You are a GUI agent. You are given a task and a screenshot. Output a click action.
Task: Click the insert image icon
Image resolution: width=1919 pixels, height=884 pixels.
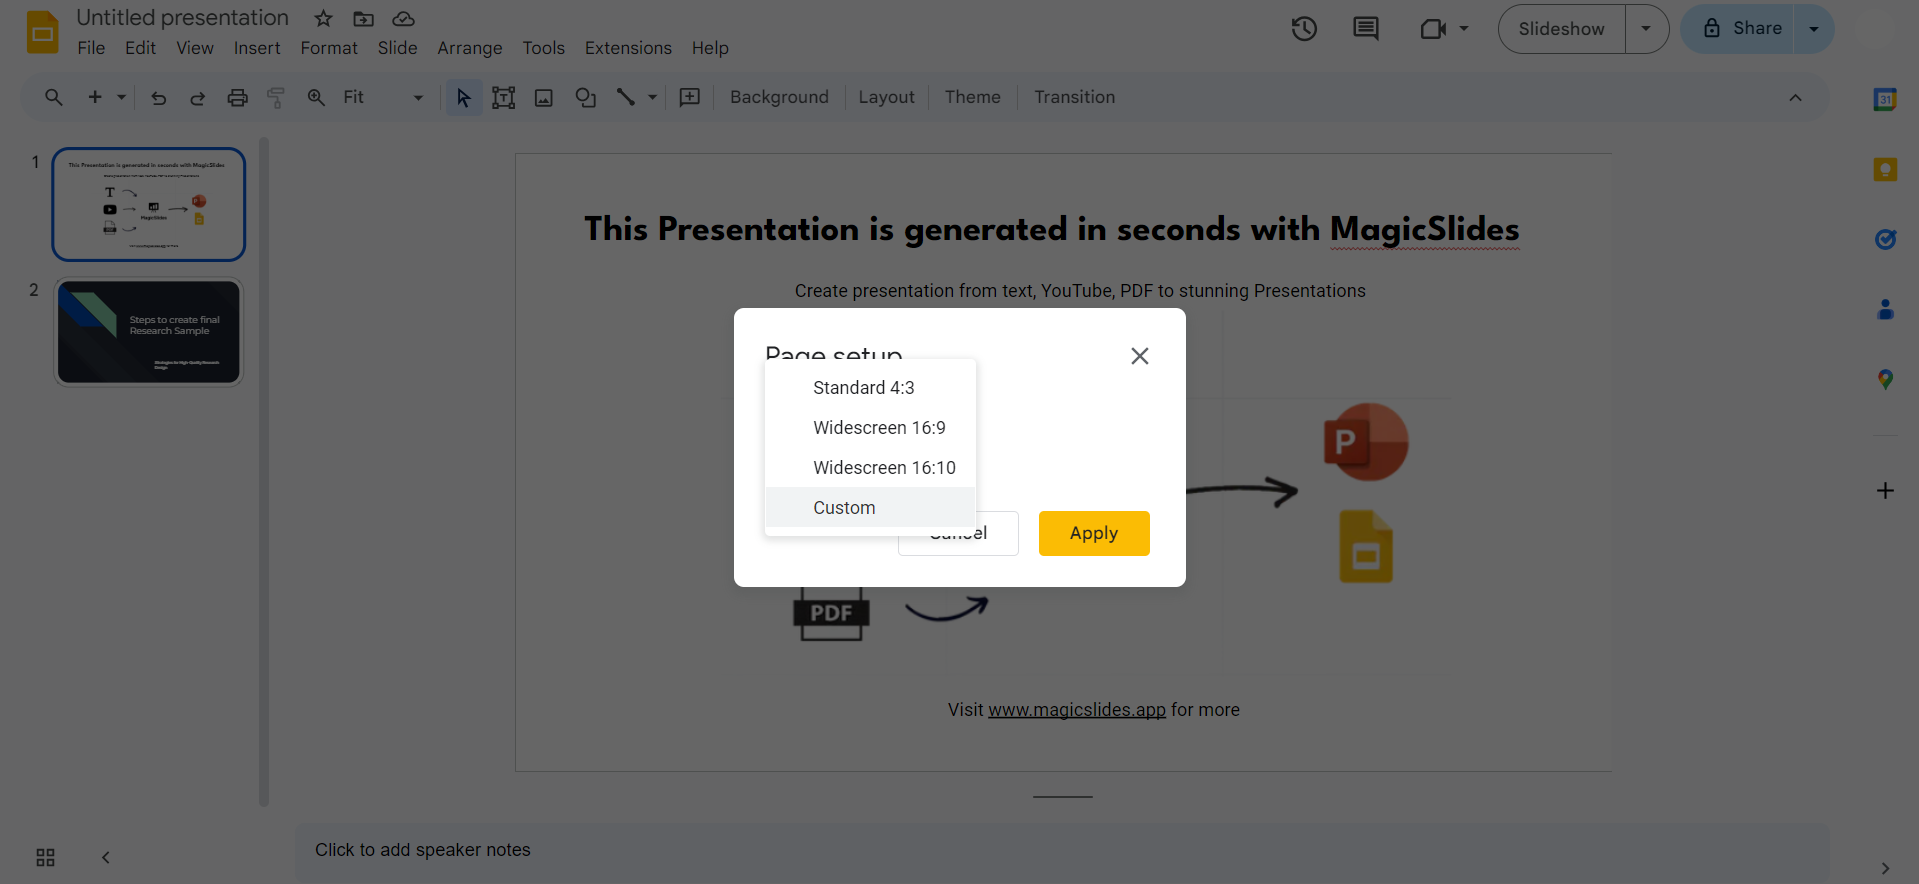544,97
